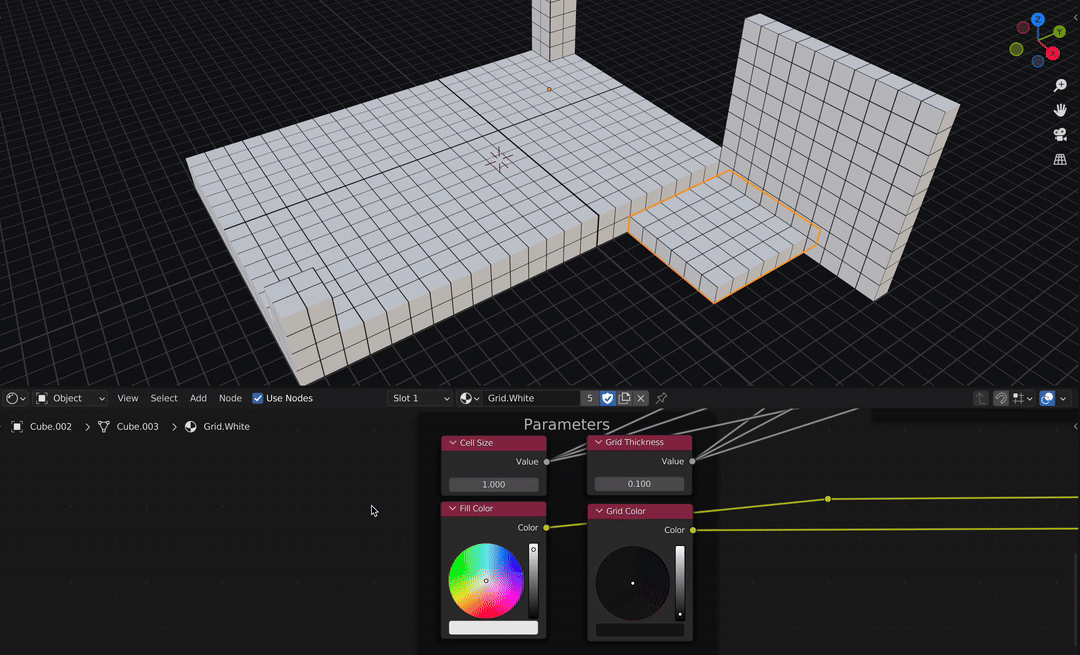Click the parent node tree arrow icon
The height and width of the screenshot is (655, 1080).
[x=981, y=398]
